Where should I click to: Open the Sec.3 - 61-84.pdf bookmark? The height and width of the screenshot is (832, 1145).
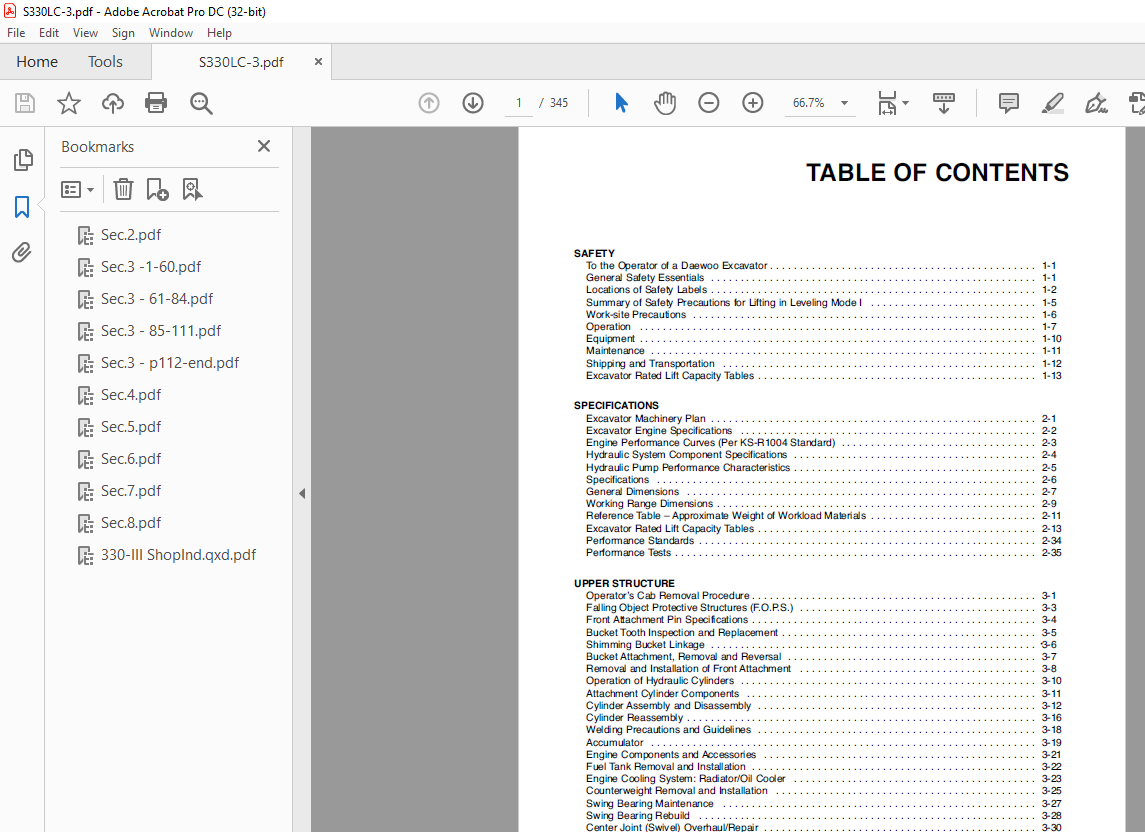pos(157,299)
